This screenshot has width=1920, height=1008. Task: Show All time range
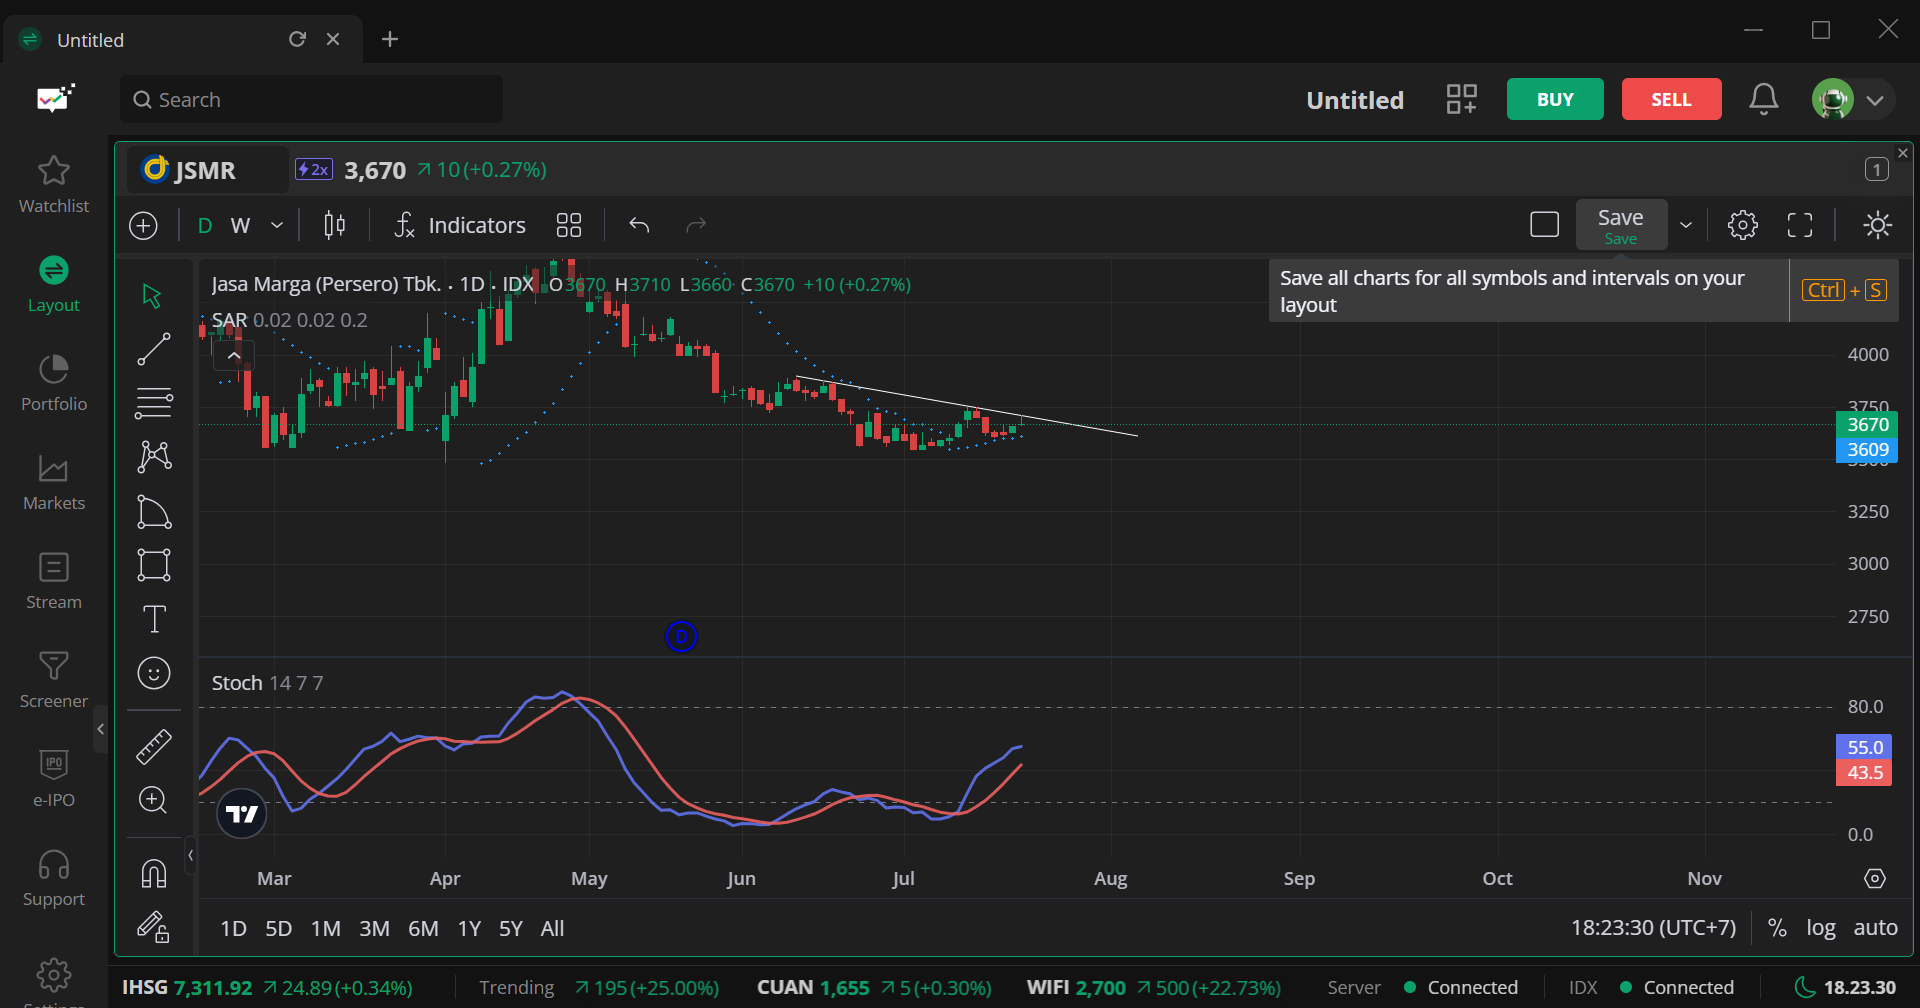552,928
